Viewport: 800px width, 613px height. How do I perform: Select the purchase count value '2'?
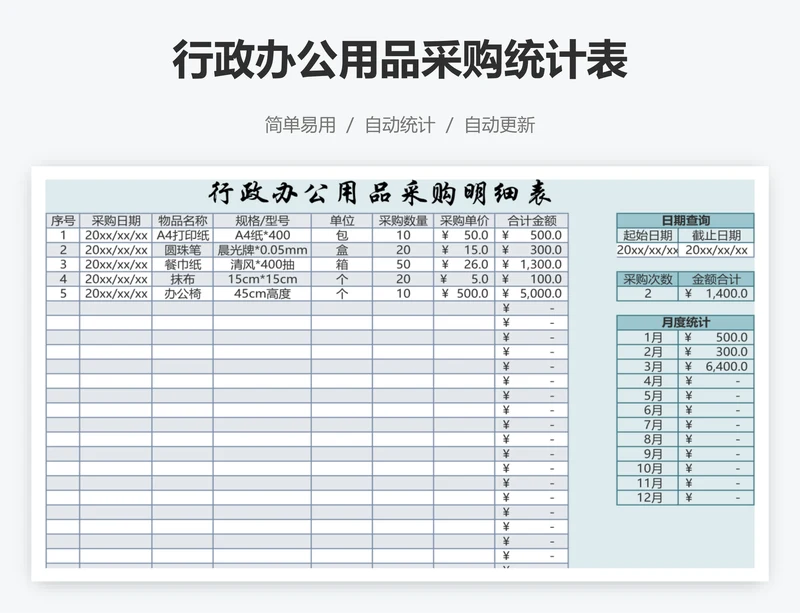click(647, 293)
